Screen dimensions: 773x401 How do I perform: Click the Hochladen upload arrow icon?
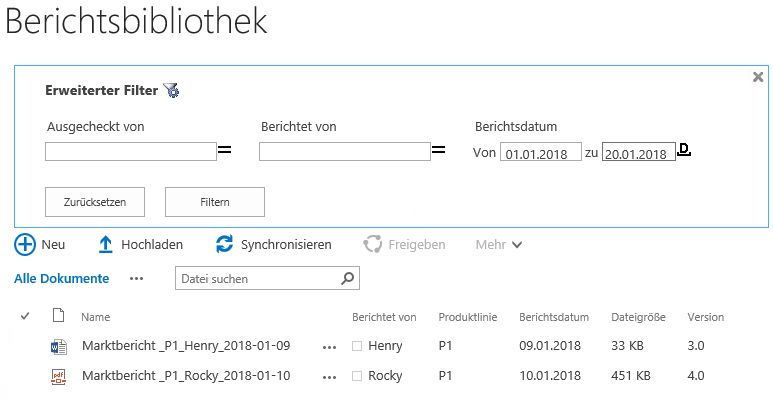[105, 244]
